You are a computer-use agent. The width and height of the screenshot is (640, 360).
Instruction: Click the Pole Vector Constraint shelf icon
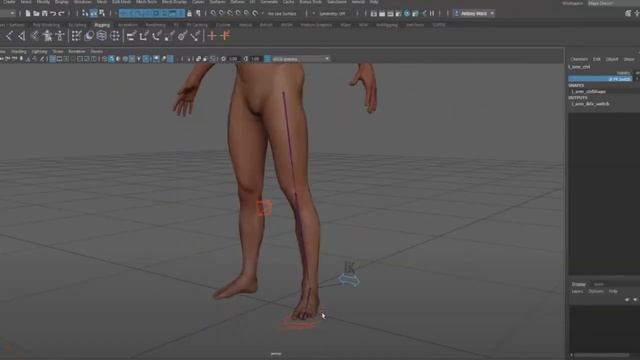click(x=196, y=36)
